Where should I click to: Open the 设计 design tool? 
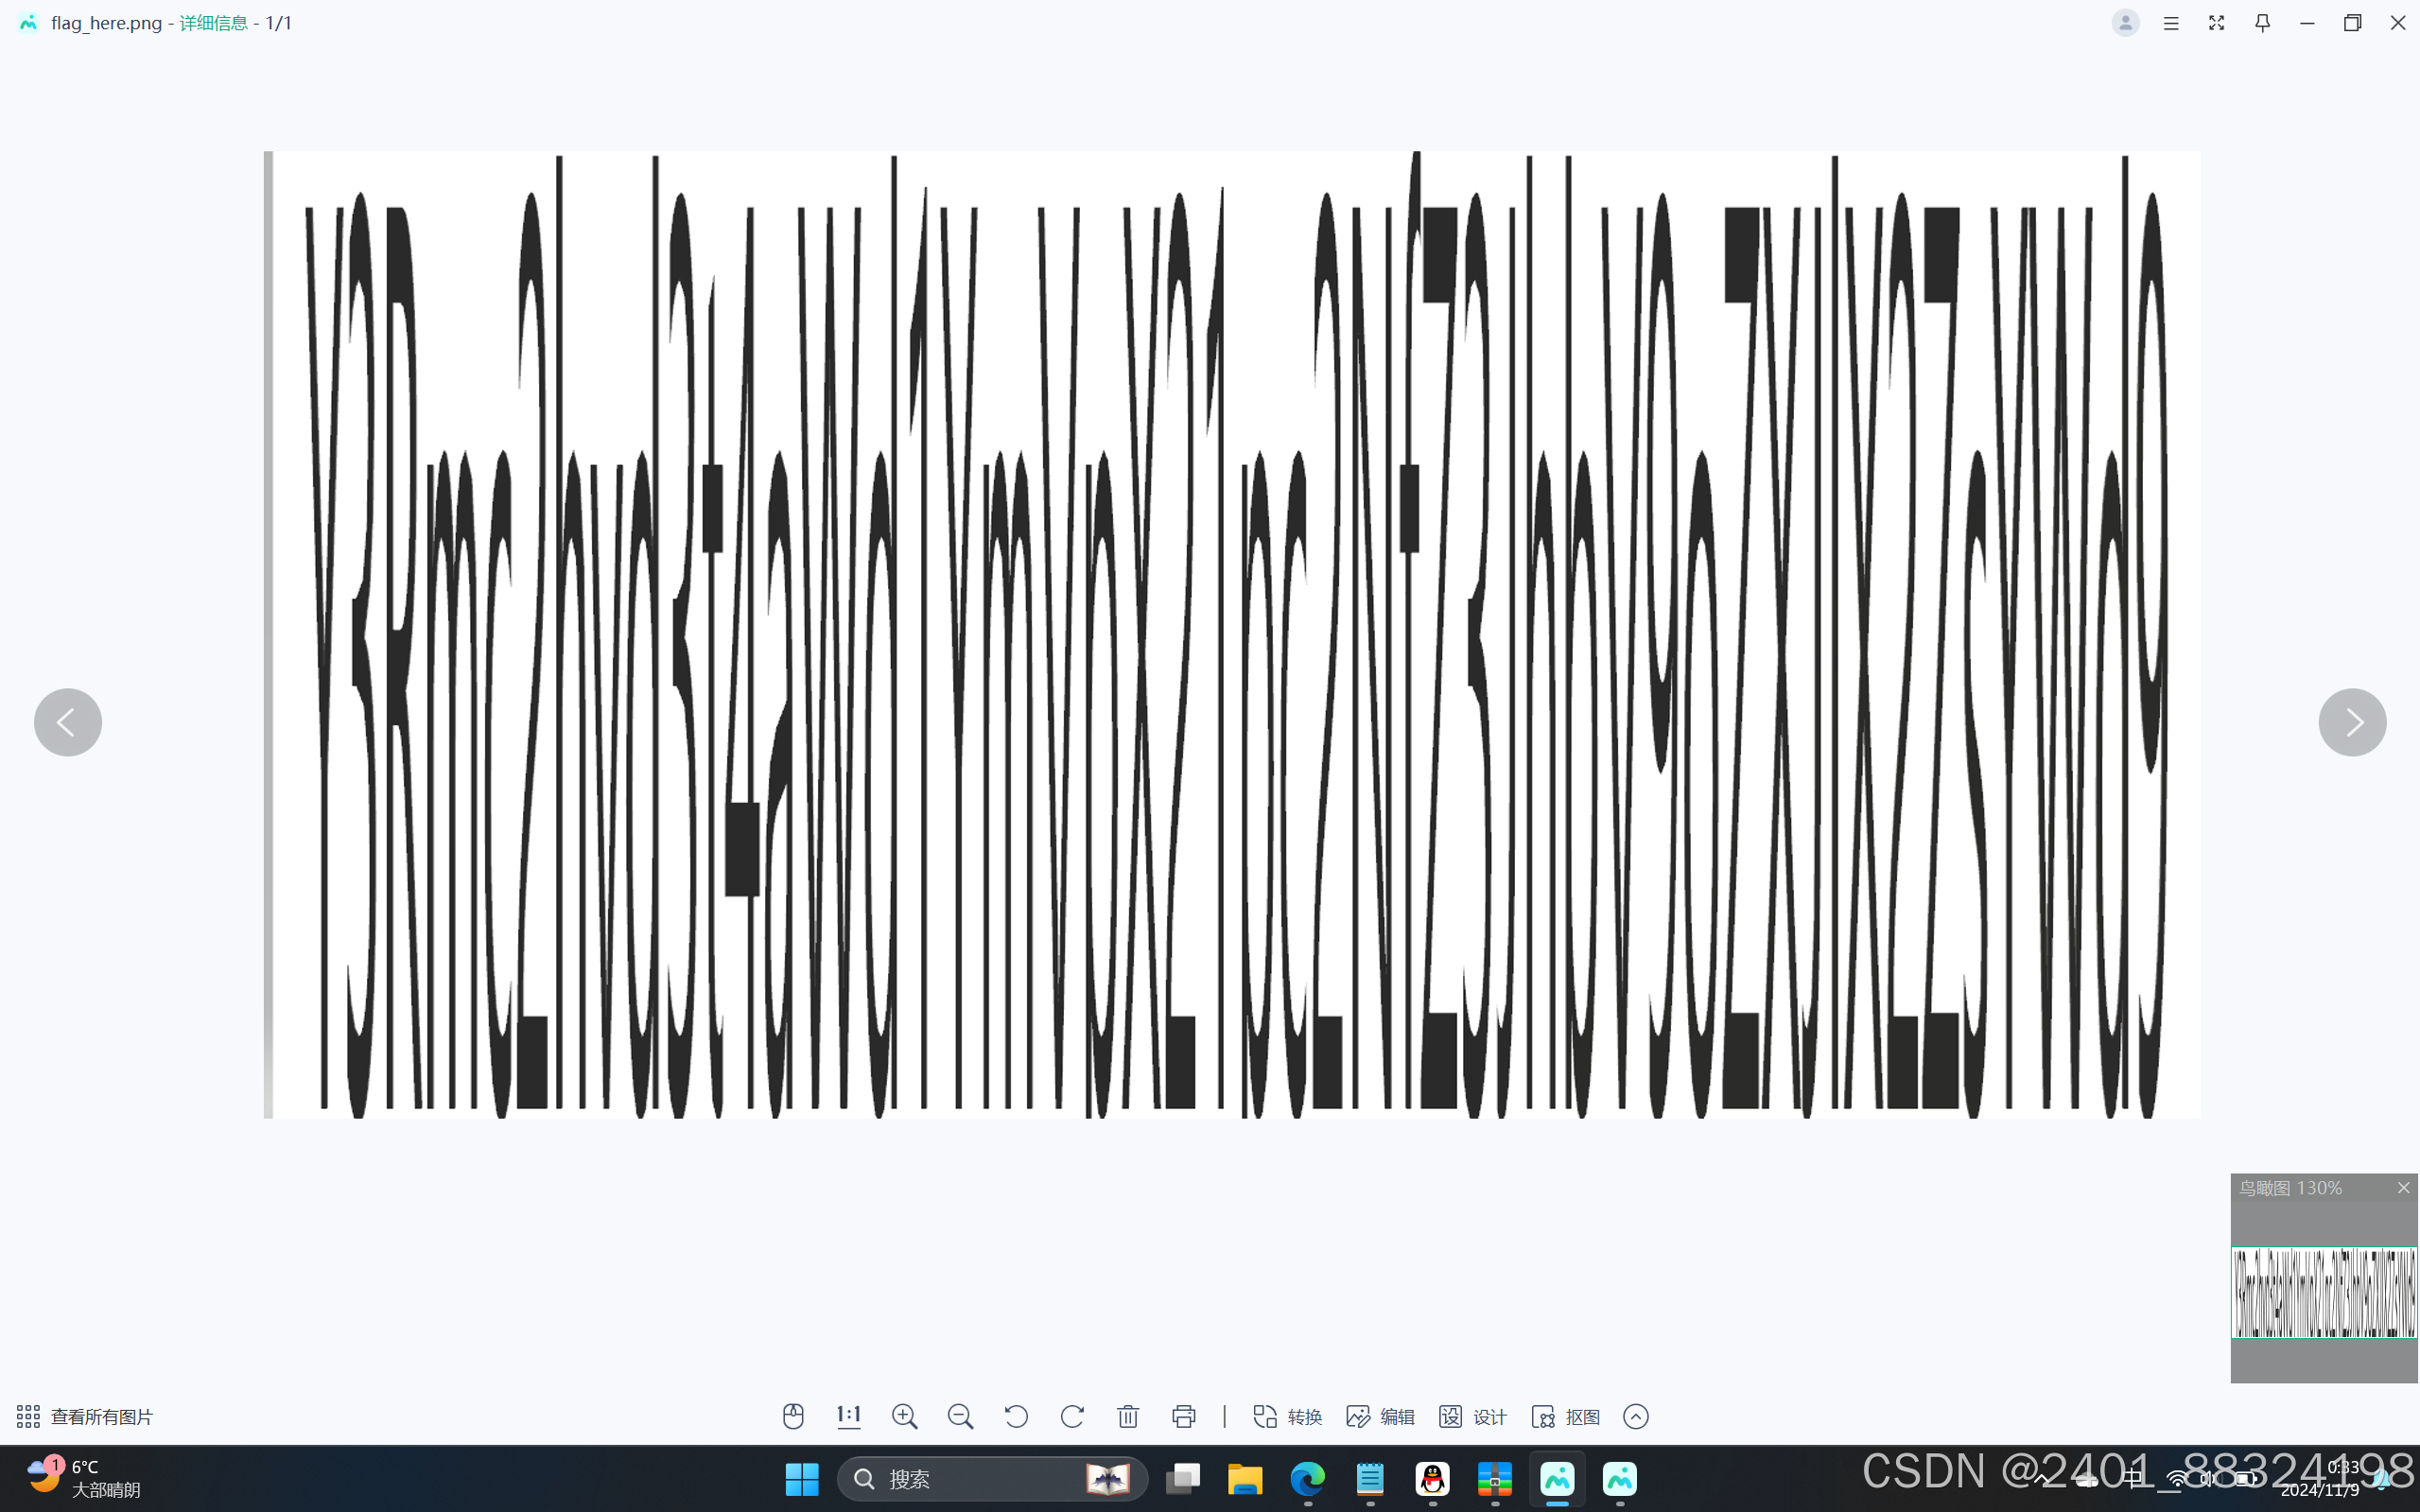coord(1473,1416)
